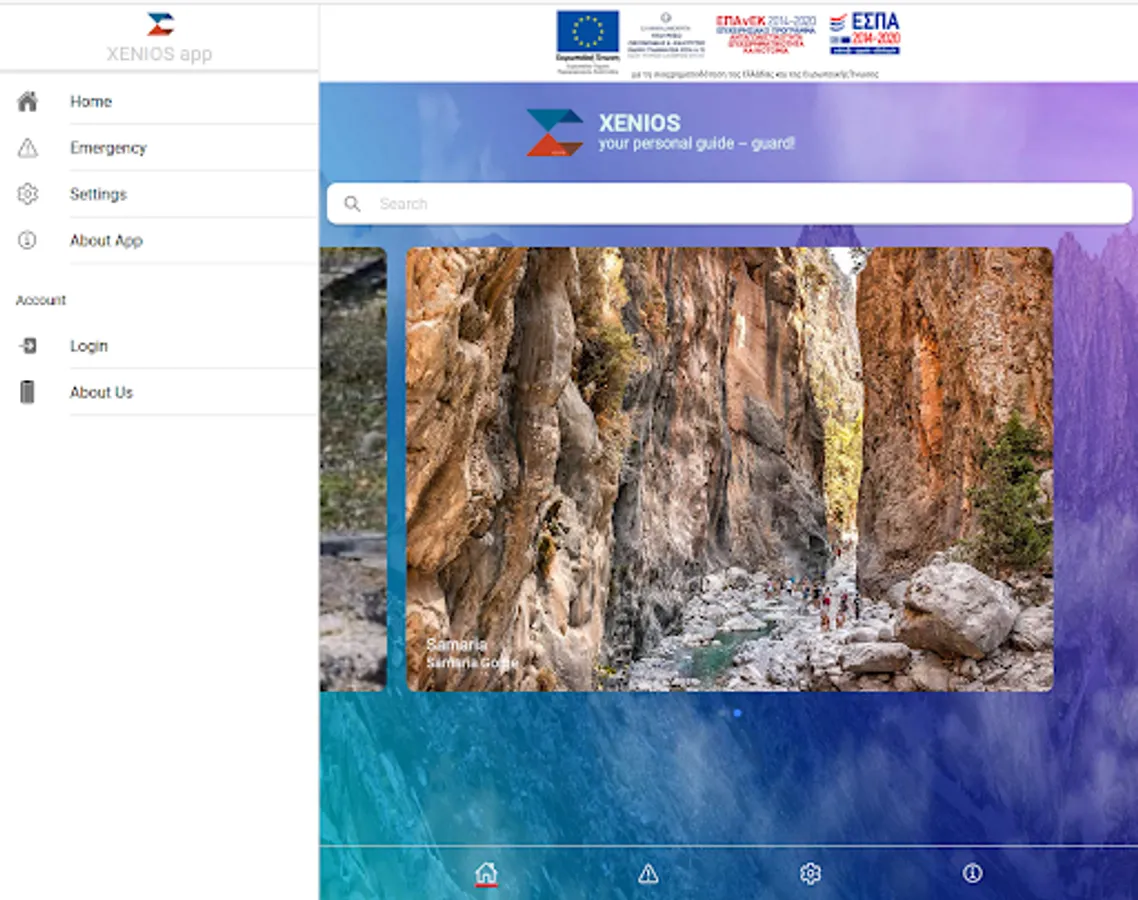Click the Samaria title on the card
The width and height of the screenshot is (1138, 900).
(x=457, y=645)
